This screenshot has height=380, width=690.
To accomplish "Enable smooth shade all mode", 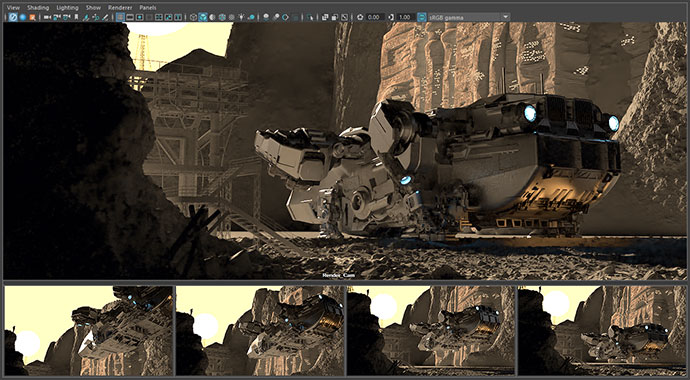I will coord(203,17).
